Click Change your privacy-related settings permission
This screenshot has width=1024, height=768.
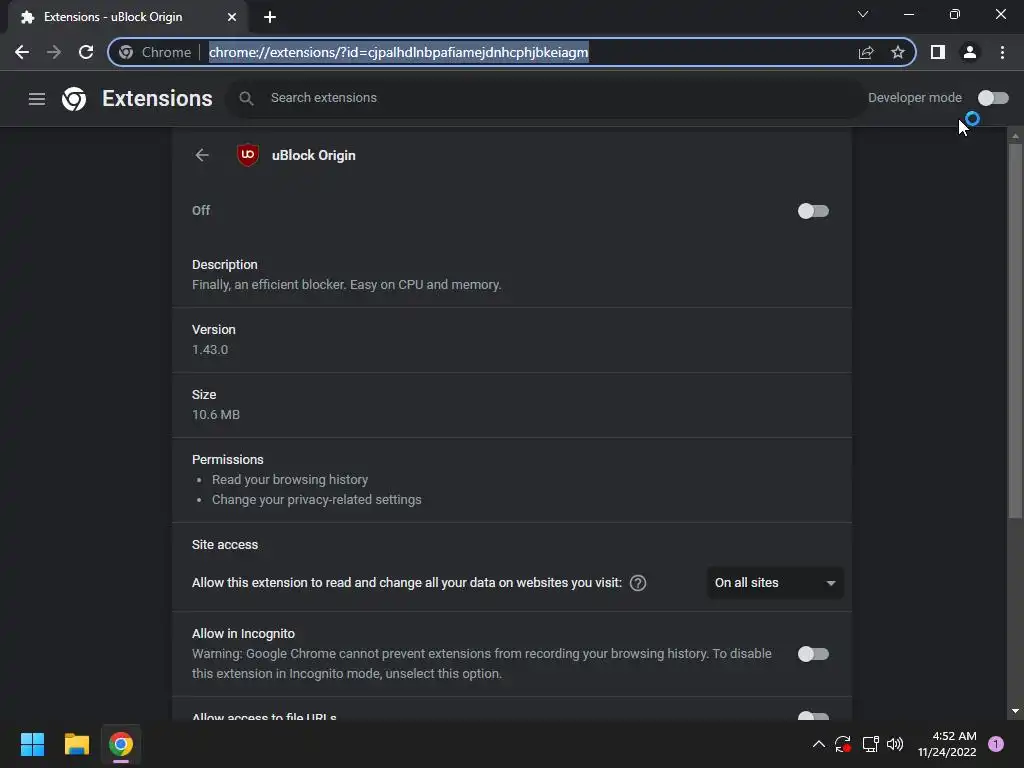coord(317,500)
